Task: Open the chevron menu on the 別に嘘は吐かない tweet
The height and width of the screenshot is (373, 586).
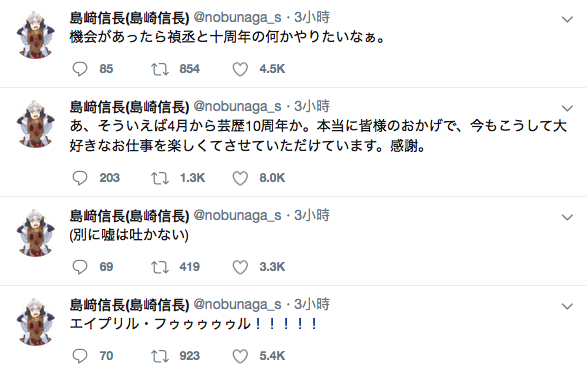Action: 567,217
